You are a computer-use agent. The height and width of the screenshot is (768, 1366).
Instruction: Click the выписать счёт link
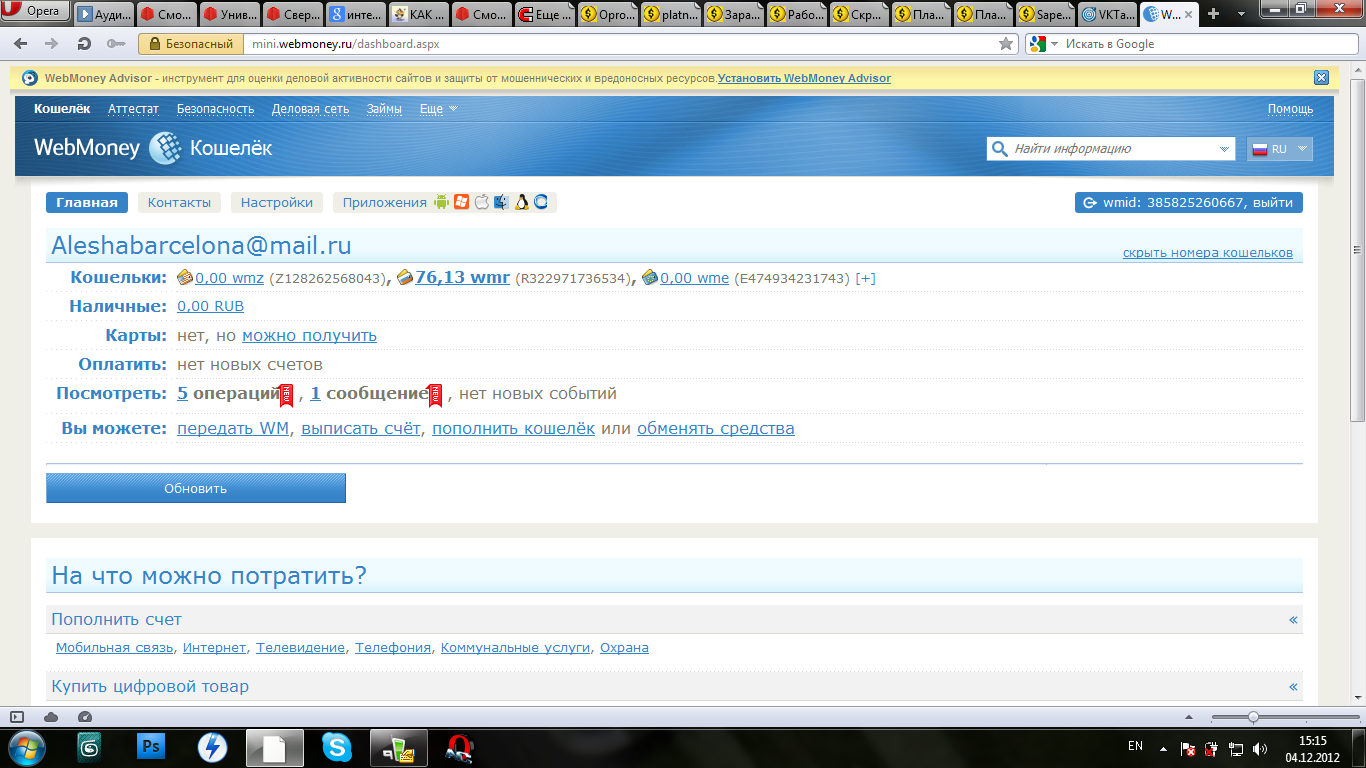tap(362, 429)
